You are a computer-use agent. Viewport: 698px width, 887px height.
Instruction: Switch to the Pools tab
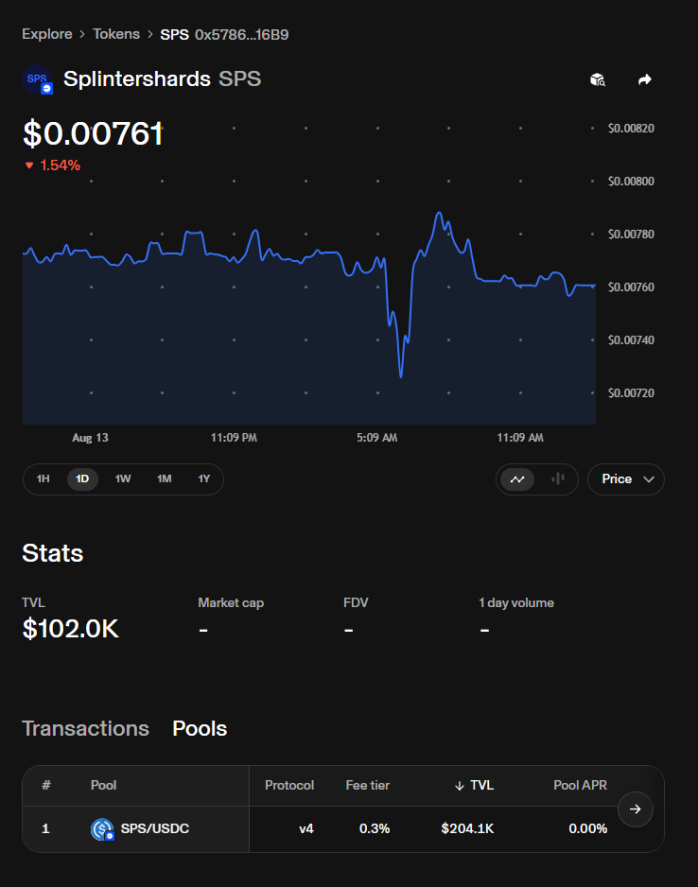coord(200,729)
